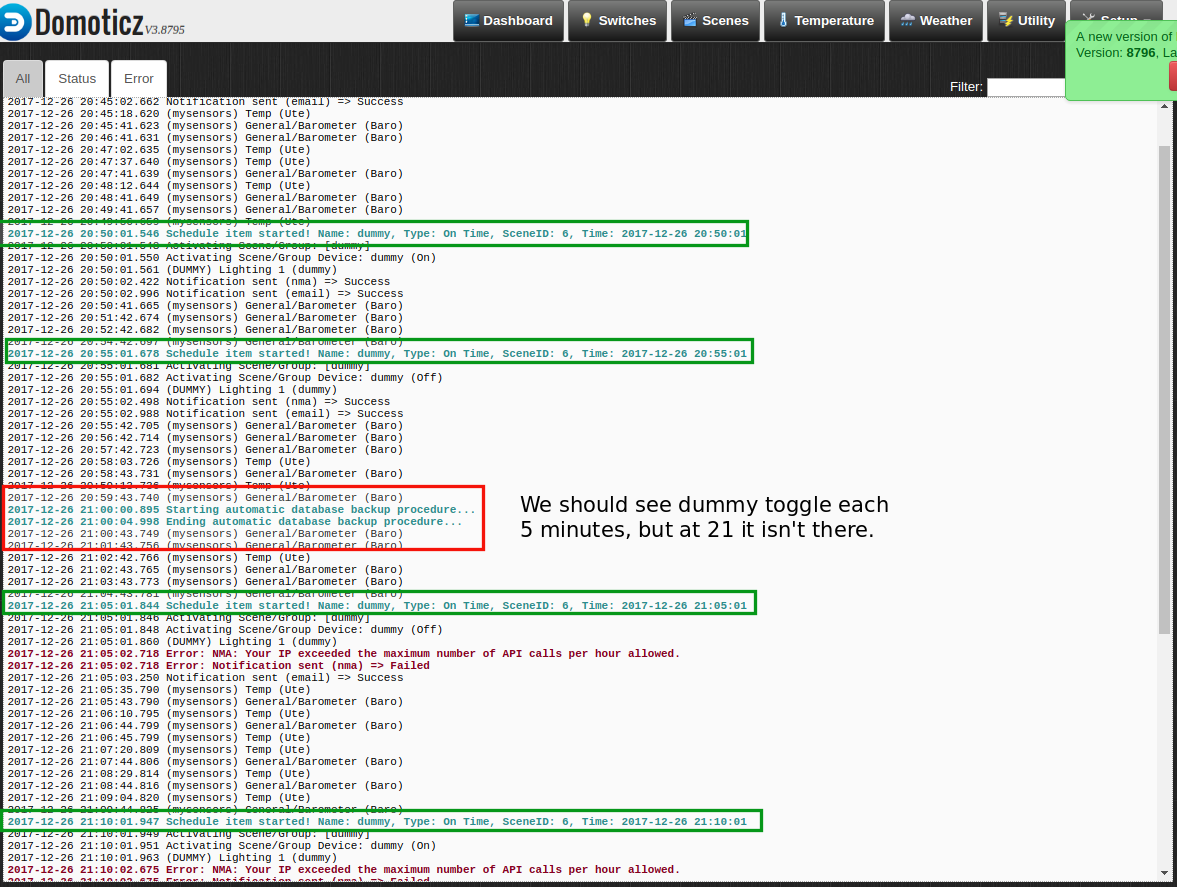The height and width of the screenshot is (887, 1177).
Task: Open Weather via the rain cloud icon
Action: 907,21
